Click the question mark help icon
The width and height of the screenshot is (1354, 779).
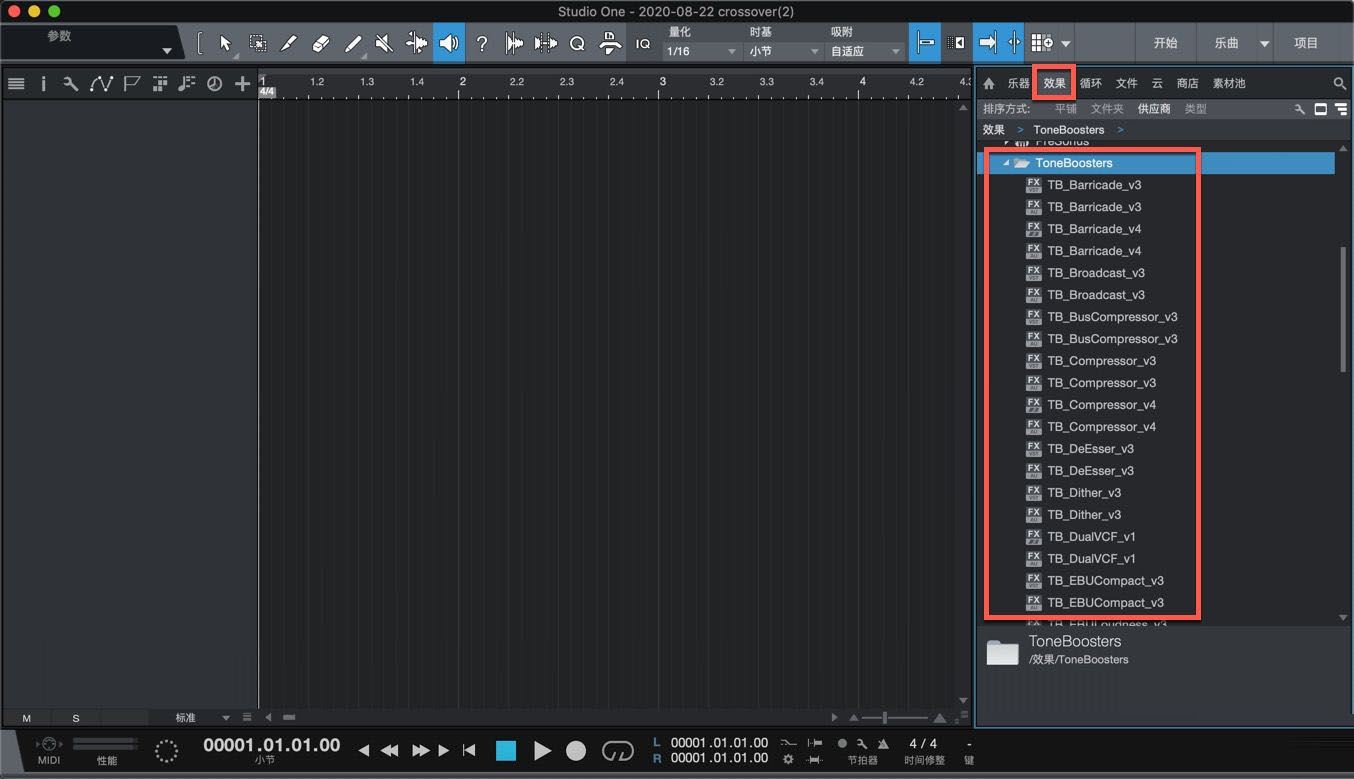(x=482, y=43)
